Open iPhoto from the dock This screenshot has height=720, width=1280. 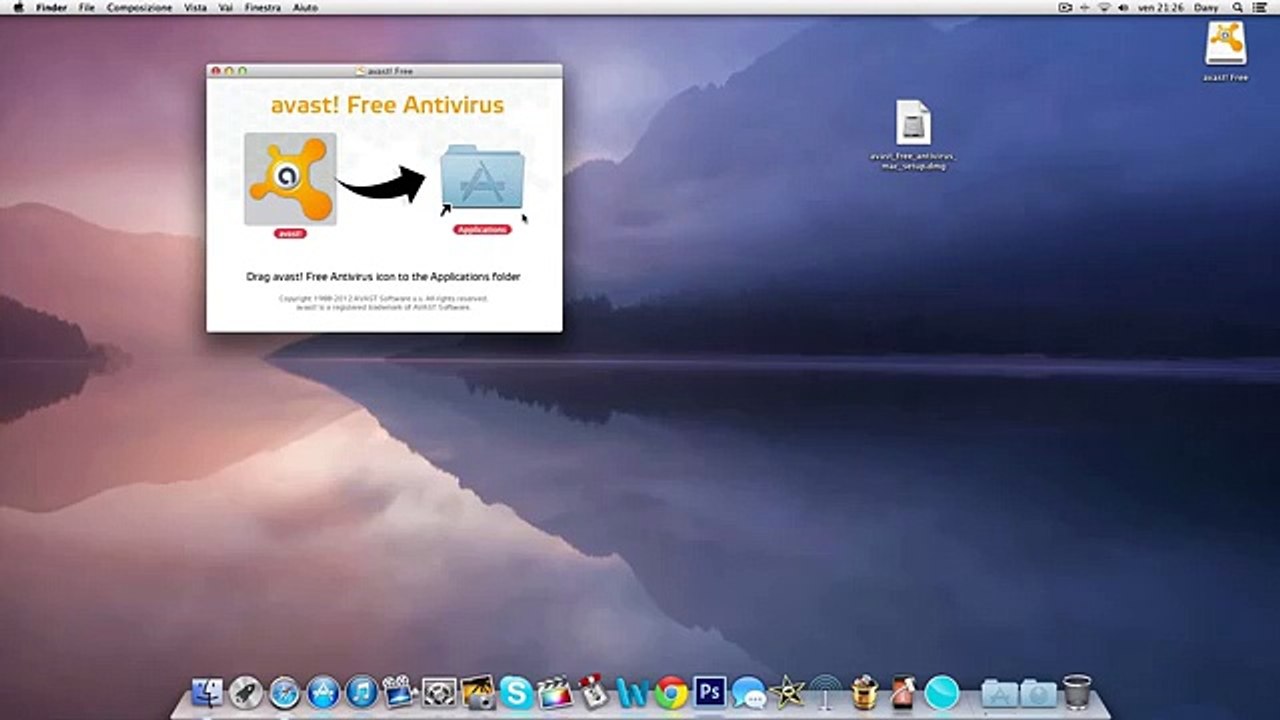tap(478, 692)
